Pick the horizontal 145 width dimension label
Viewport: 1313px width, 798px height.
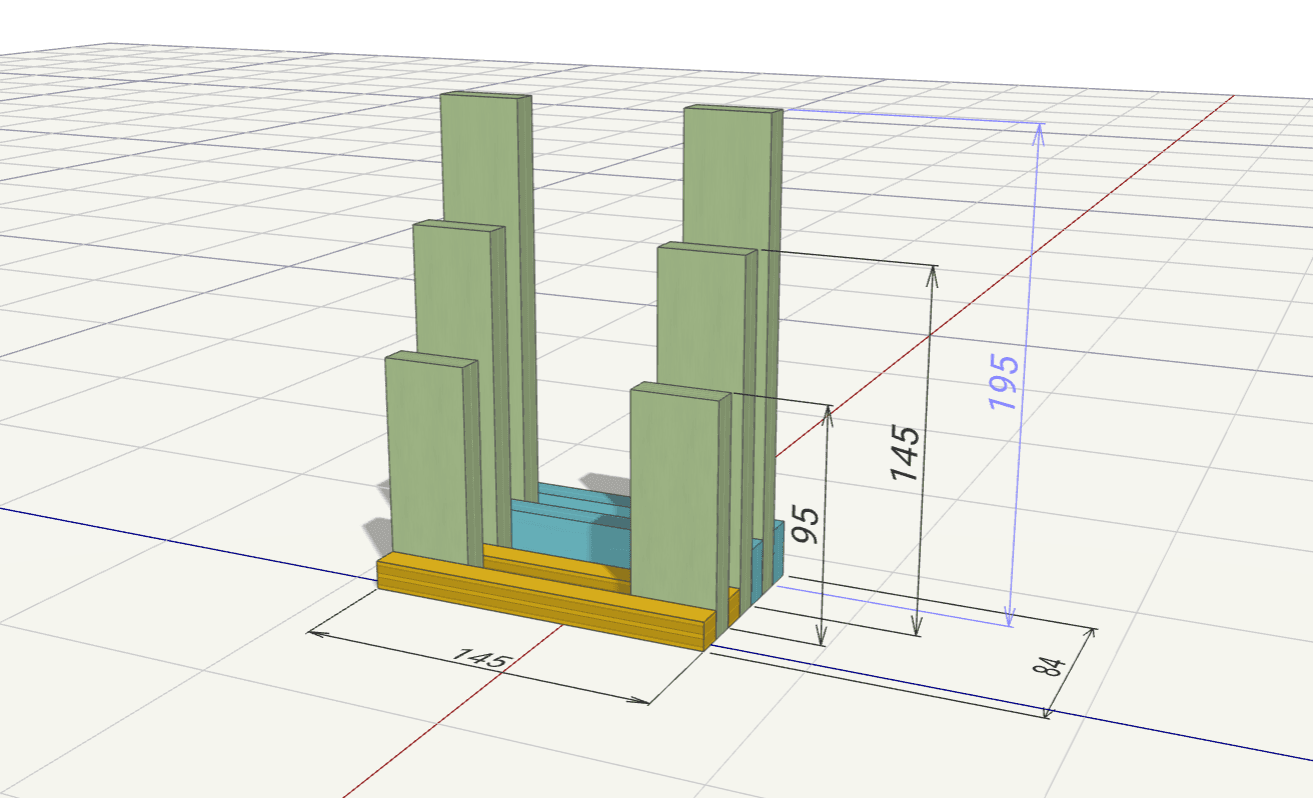tap(483, 659)
